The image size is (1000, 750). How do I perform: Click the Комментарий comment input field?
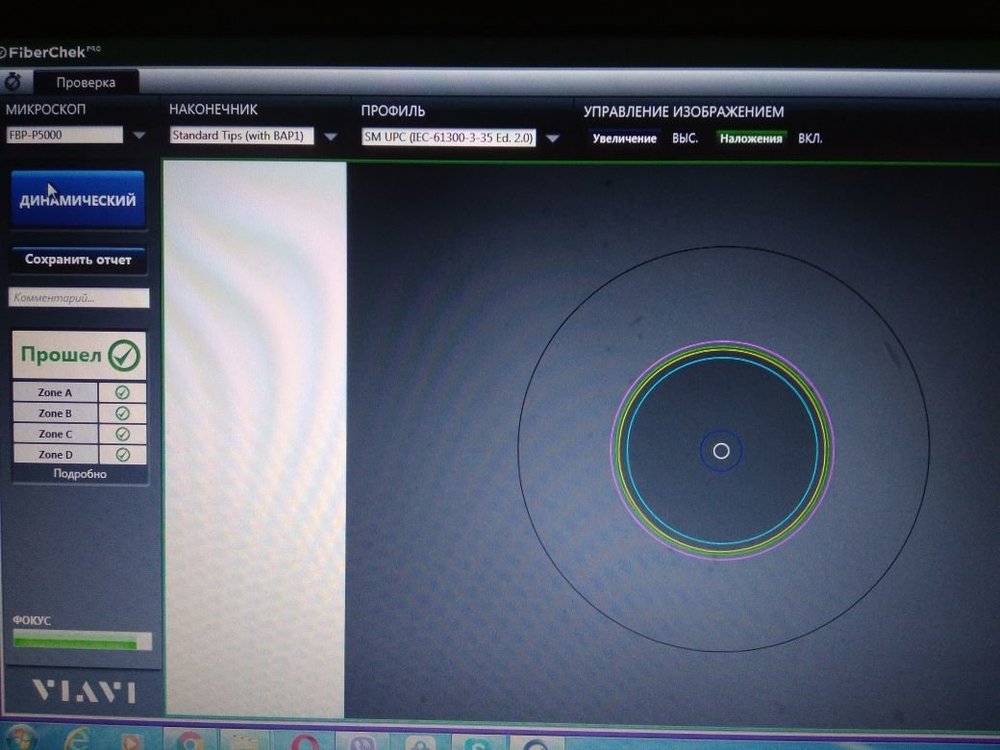[x=78, y=298]
